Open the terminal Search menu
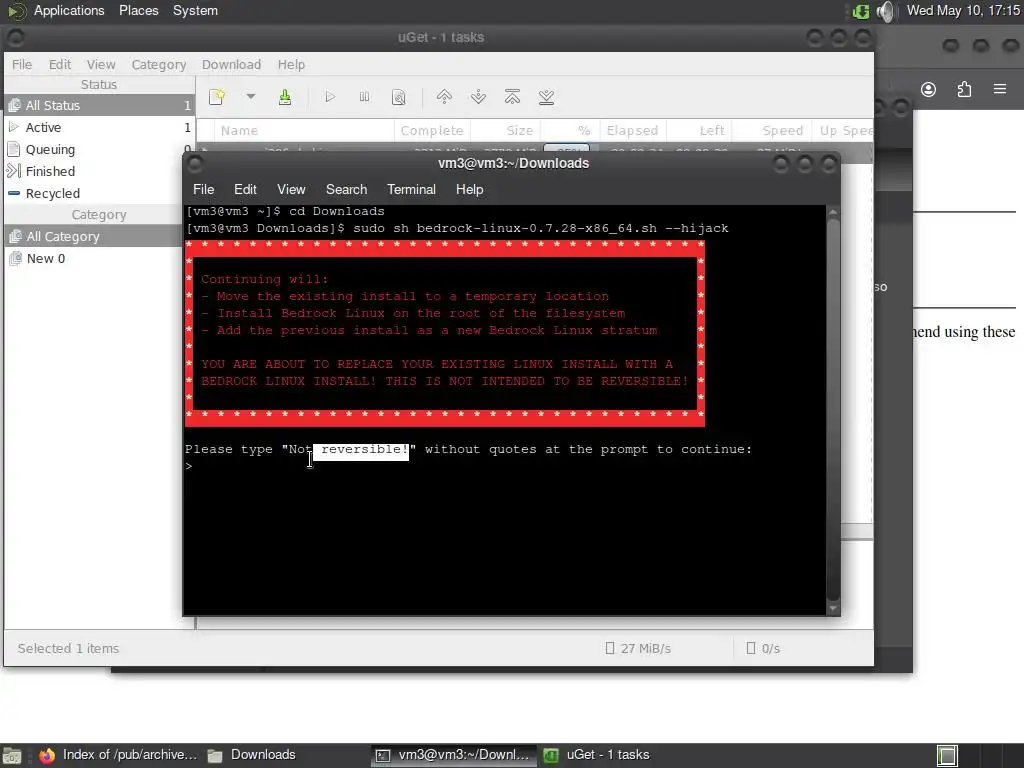The width and height of the screenshot is (1024, 768). (346, 189)
